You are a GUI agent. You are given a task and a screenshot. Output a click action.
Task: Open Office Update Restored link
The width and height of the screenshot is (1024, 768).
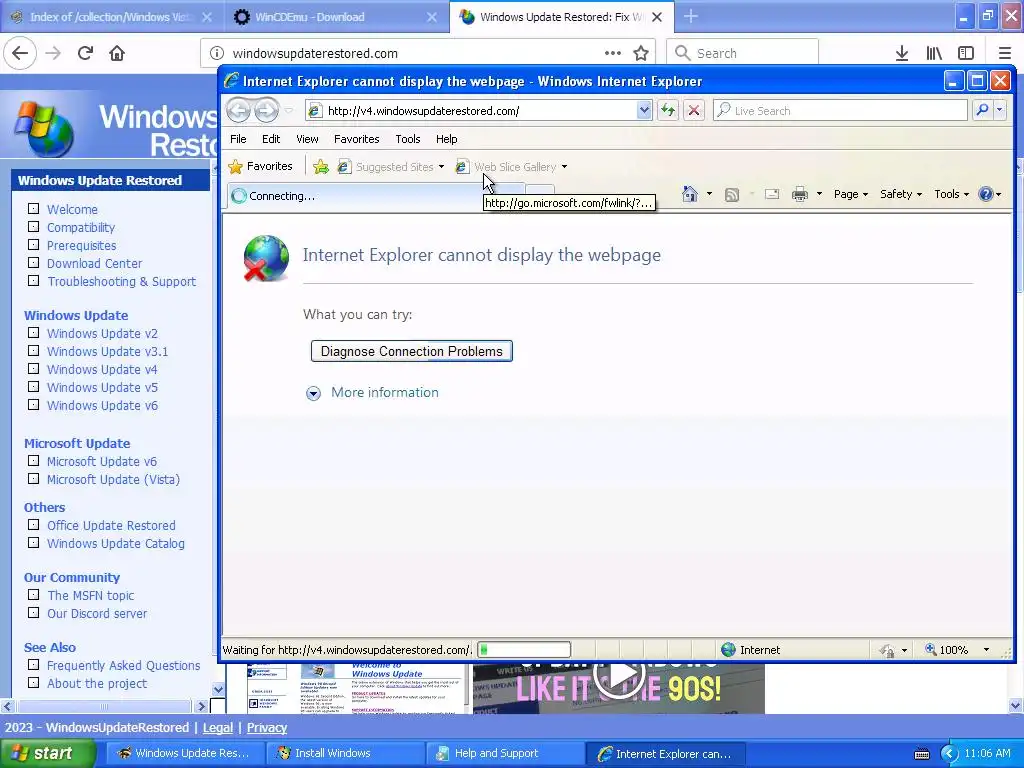pyautogui.click(x=111, y=526)
